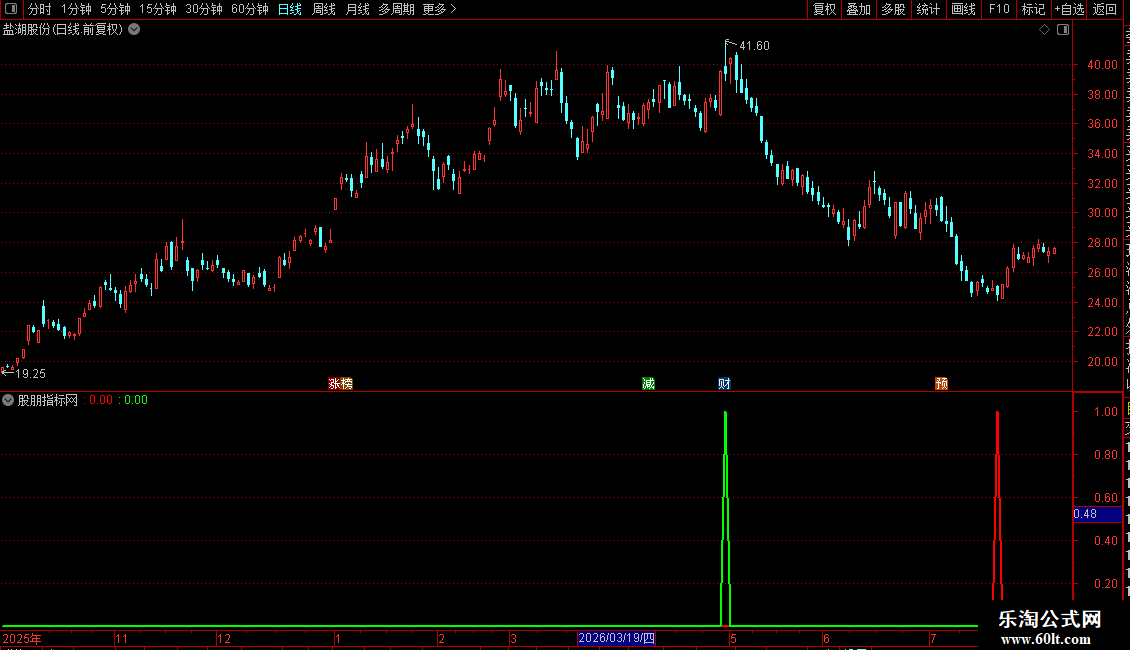Screen dimensions: 1130x650
Task: Click the 30.00 price axis label
Action: click(1103, 213)
